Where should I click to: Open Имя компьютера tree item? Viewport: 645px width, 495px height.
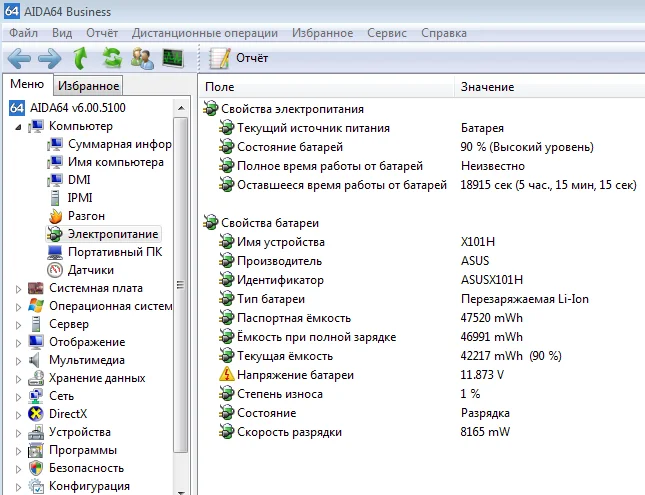coord(116,162)
